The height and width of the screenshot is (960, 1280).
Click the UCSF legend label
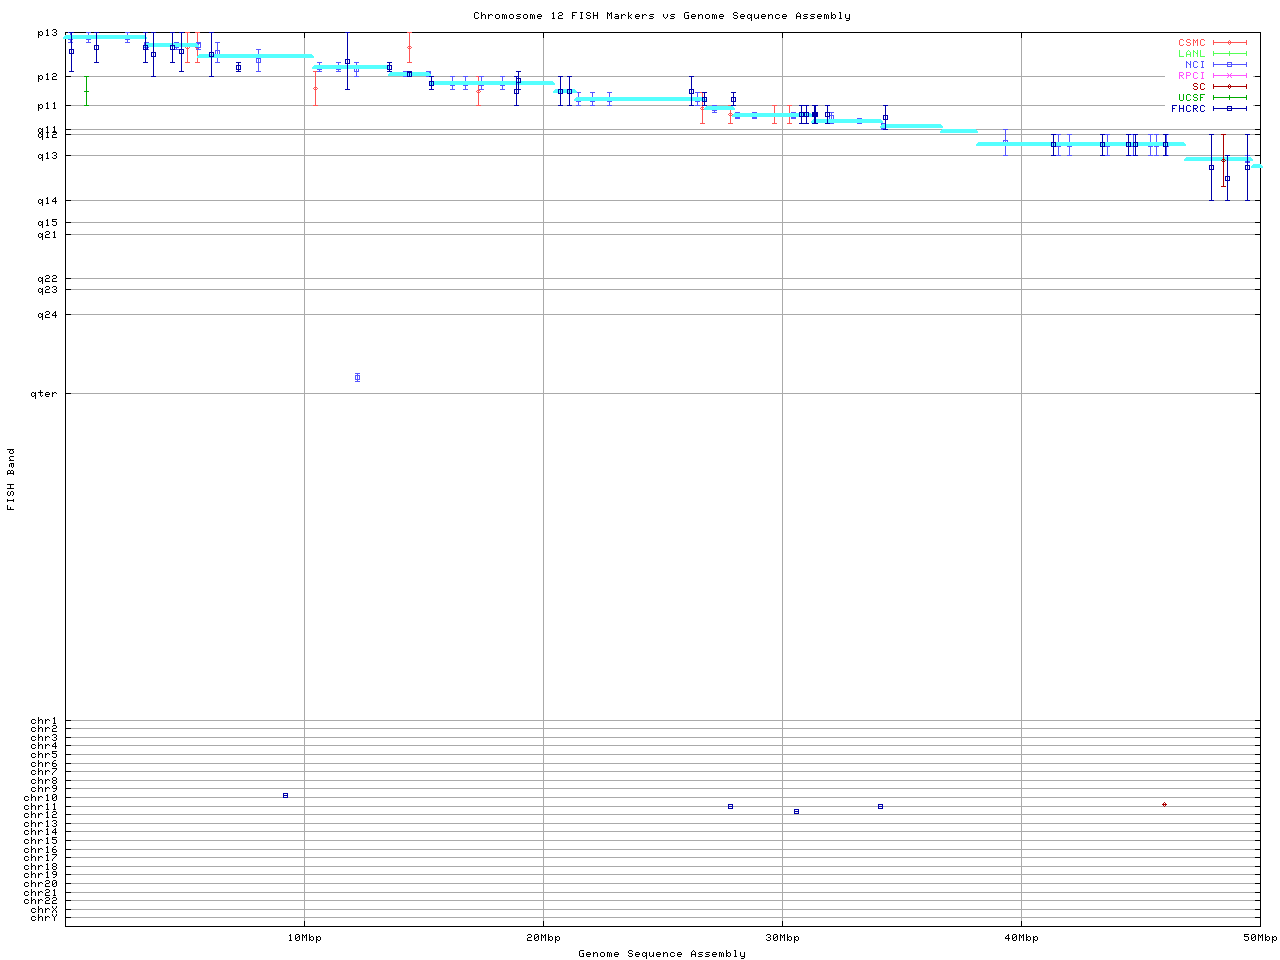1191,97
